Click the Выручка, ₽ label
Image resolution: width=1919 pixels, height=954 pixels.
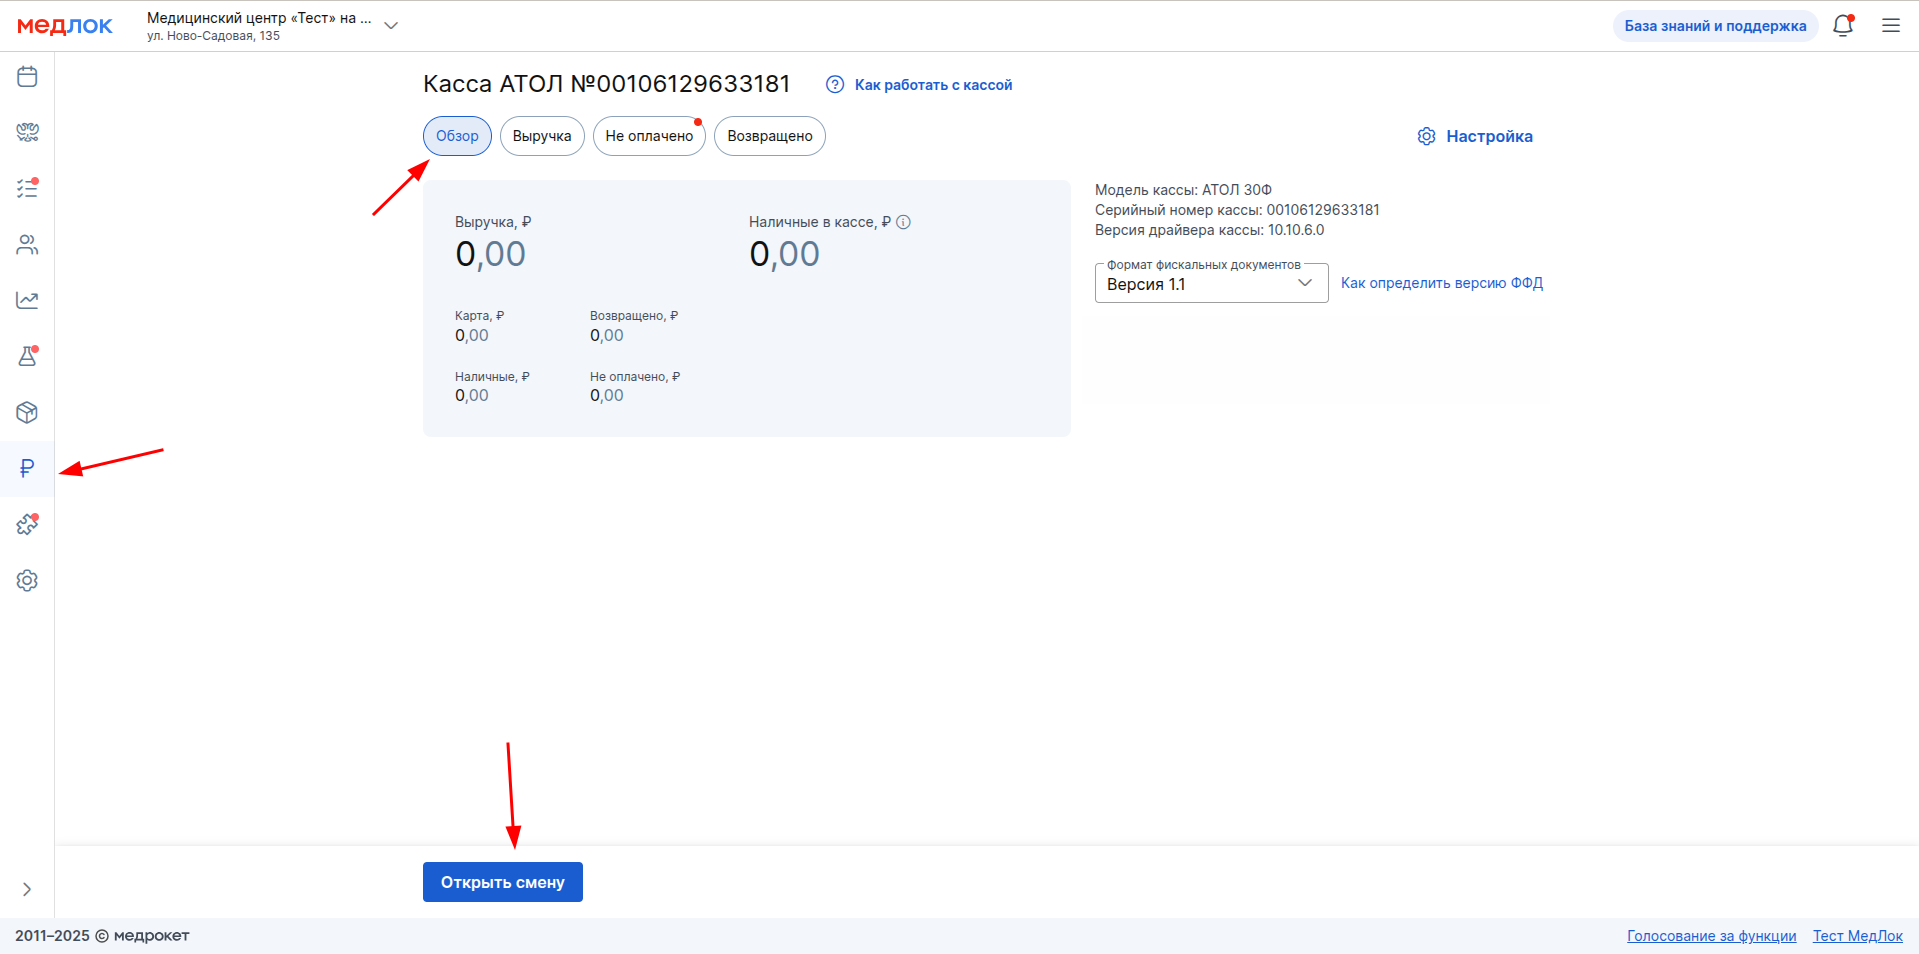coord(493,222)
